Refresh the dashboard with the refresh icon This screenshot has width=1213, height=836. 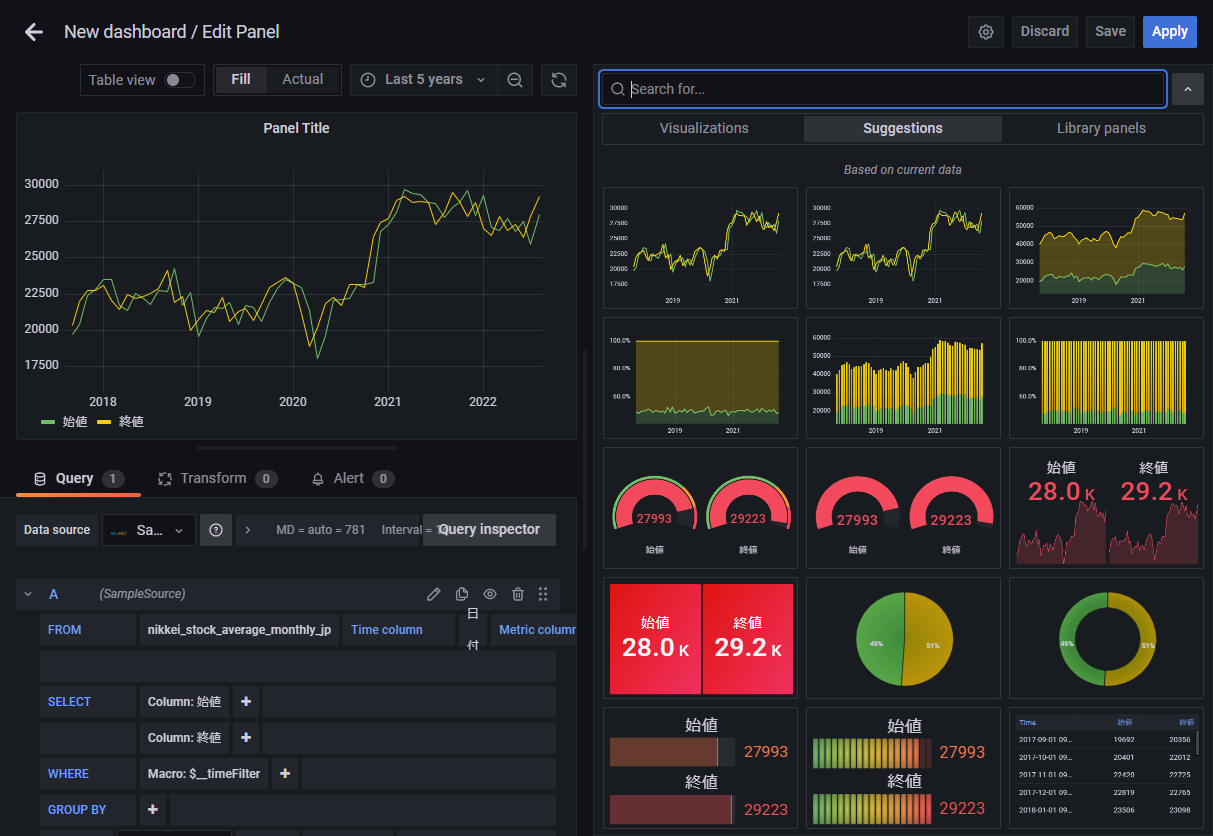pos(559,80)
